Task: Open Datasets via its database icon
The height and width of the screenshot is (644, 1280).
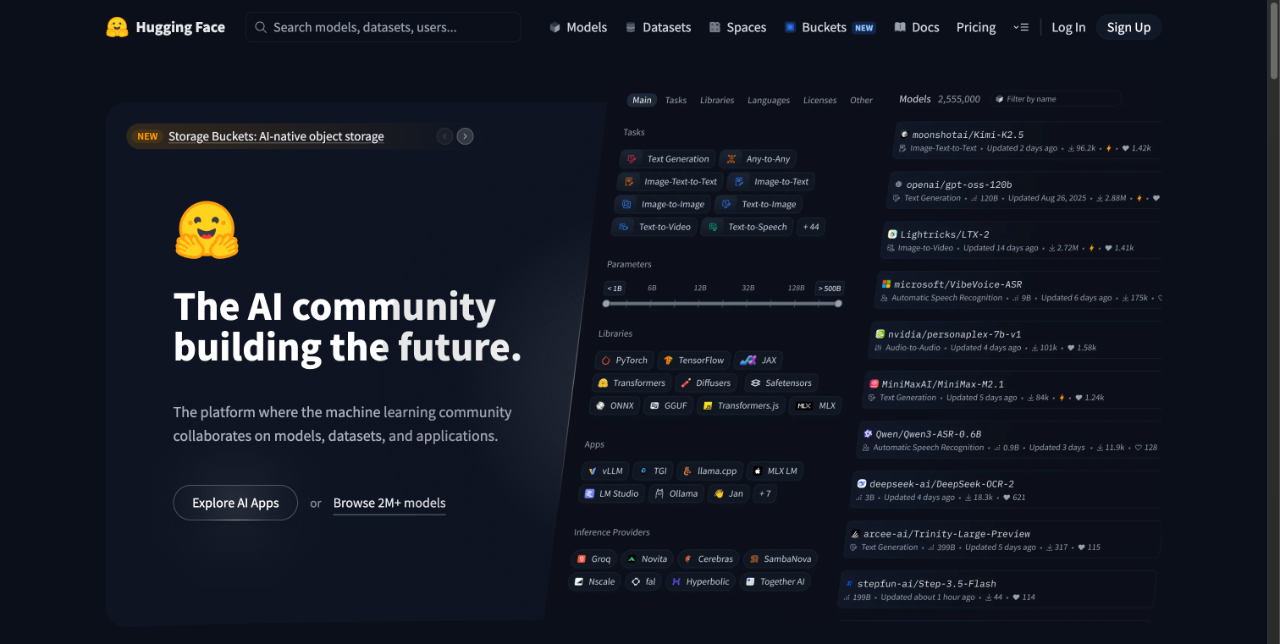Action: click(x=630, y=28)
